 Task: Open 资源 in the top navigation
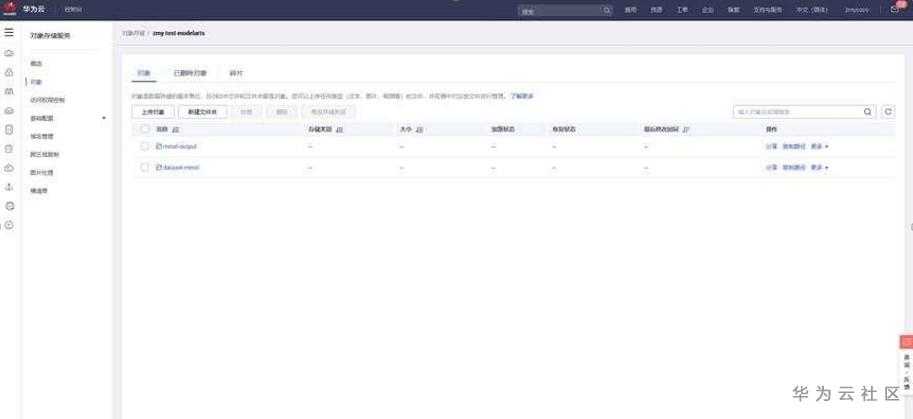[x=656, y=10]
